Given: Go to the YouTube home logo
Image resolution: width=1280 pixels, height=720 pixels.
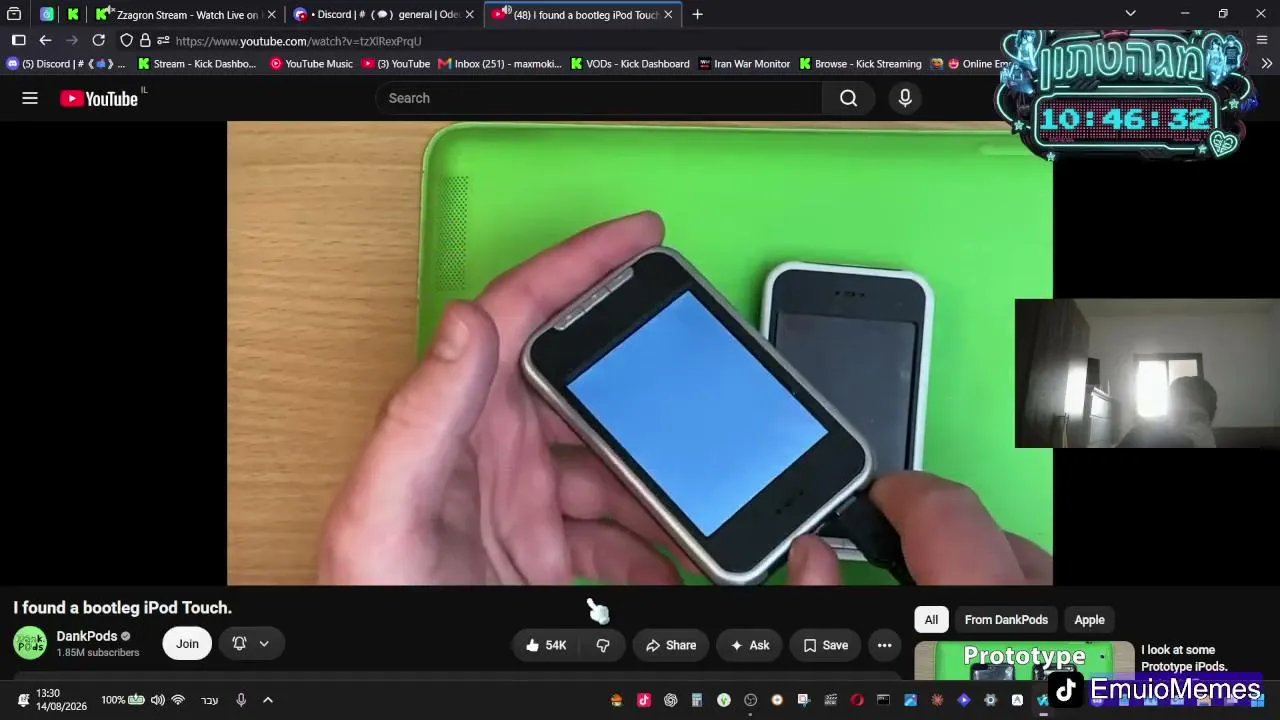Looking at the screenshot, I should click(99, 98).
